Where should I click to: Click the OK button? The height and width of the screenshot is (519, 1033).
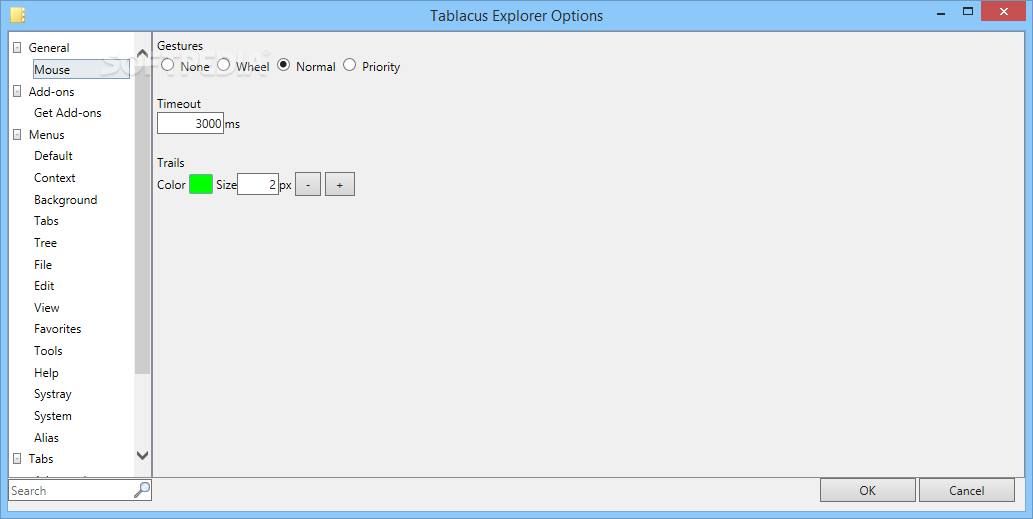(868, 490)
